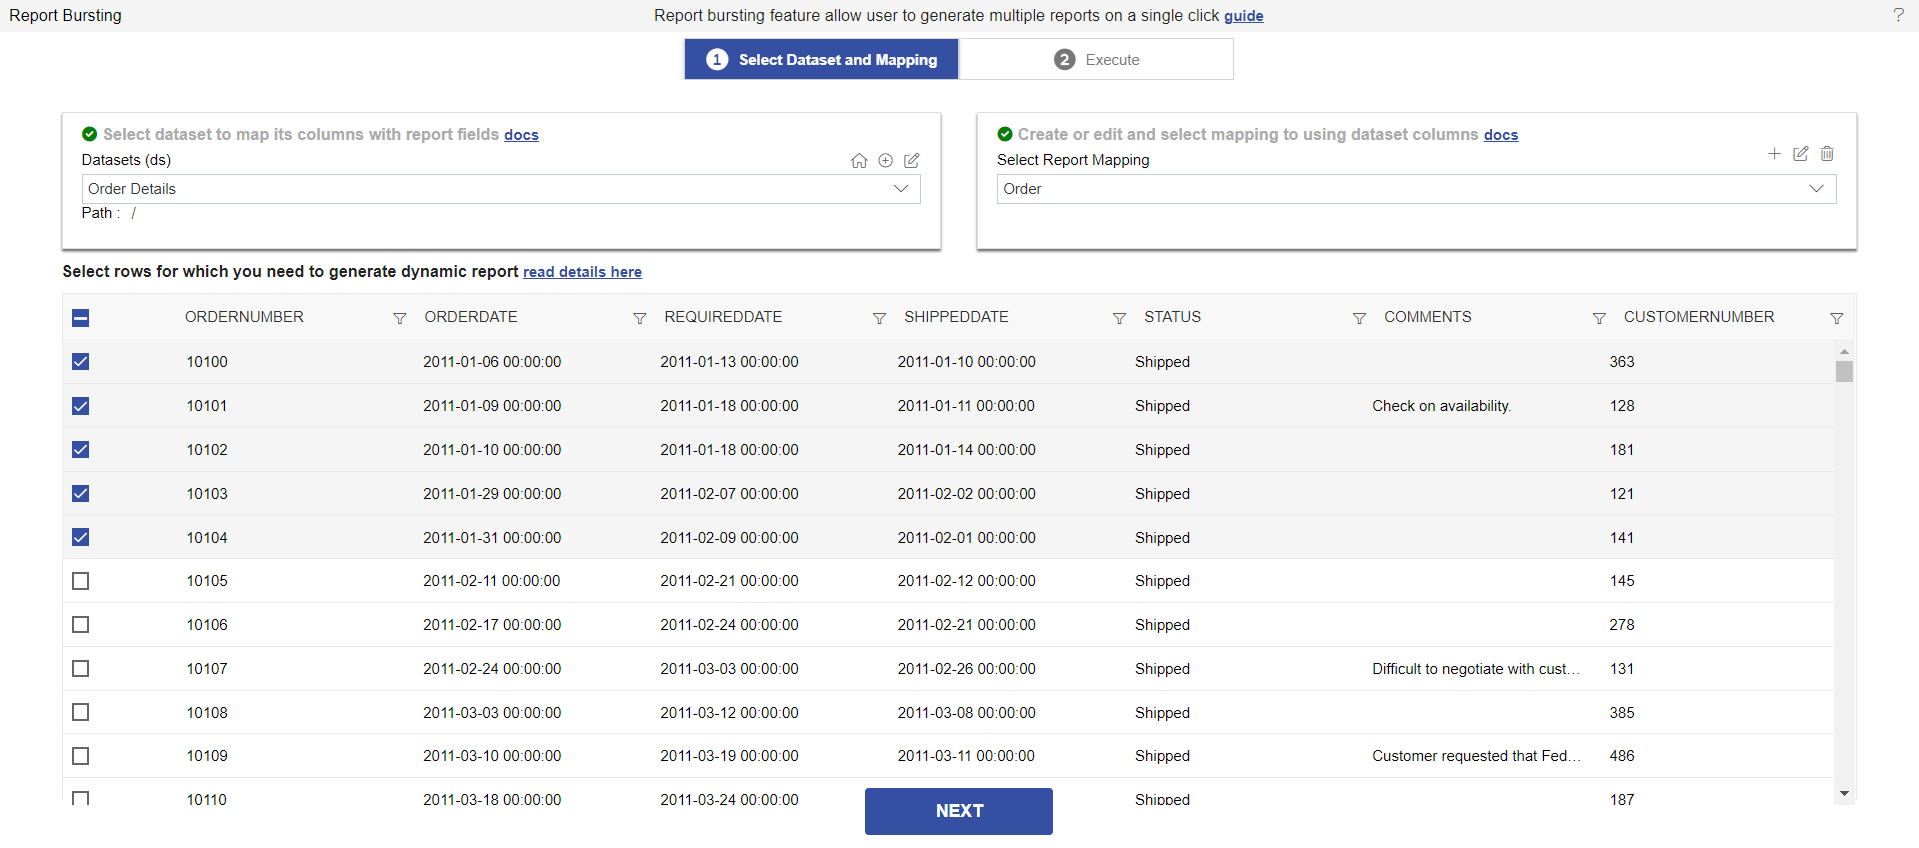Click order date 2011-01-06 00:00:00
This screenshot has width=1919, height=848.
click(492, 362)
